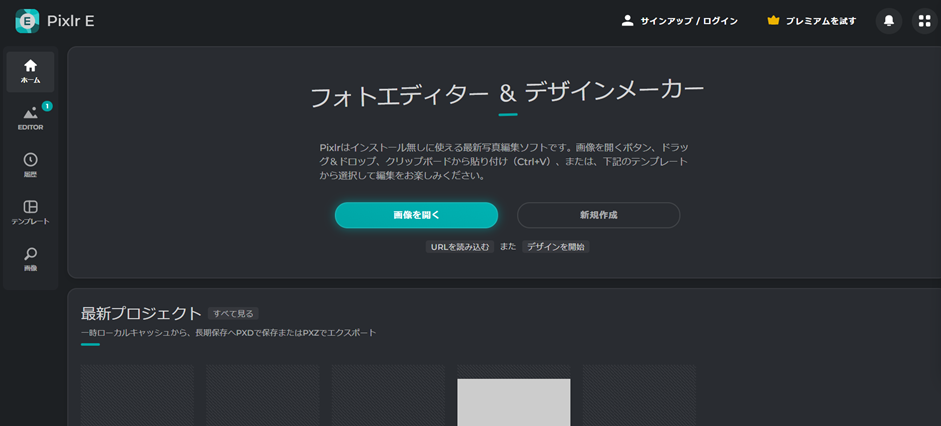
Task: Click プレミアムを試す with crown
Action: (x=811, y=21)
